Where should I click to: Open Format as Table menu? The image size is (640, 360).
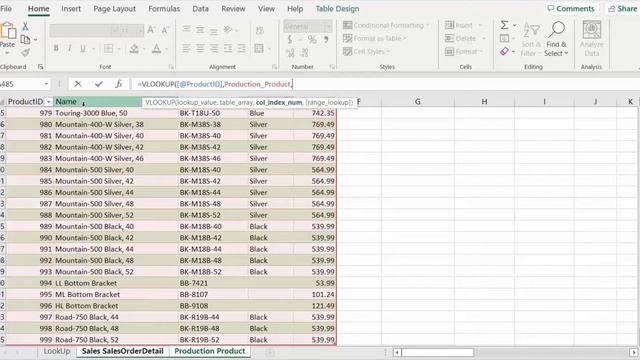tap(375, 38)
